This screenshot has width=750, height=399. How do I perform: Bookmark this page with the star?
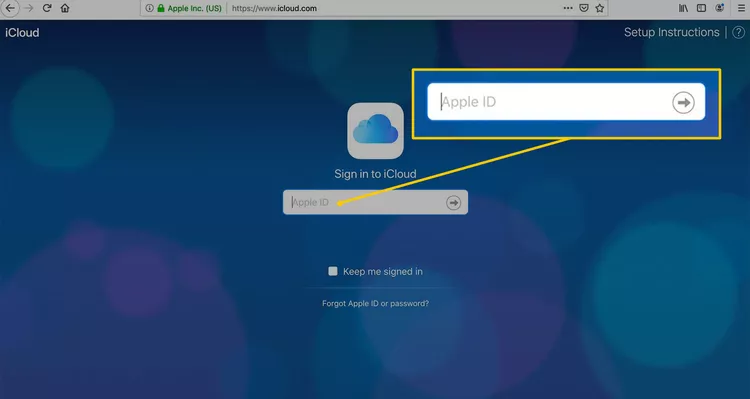(x=600, y=8)
